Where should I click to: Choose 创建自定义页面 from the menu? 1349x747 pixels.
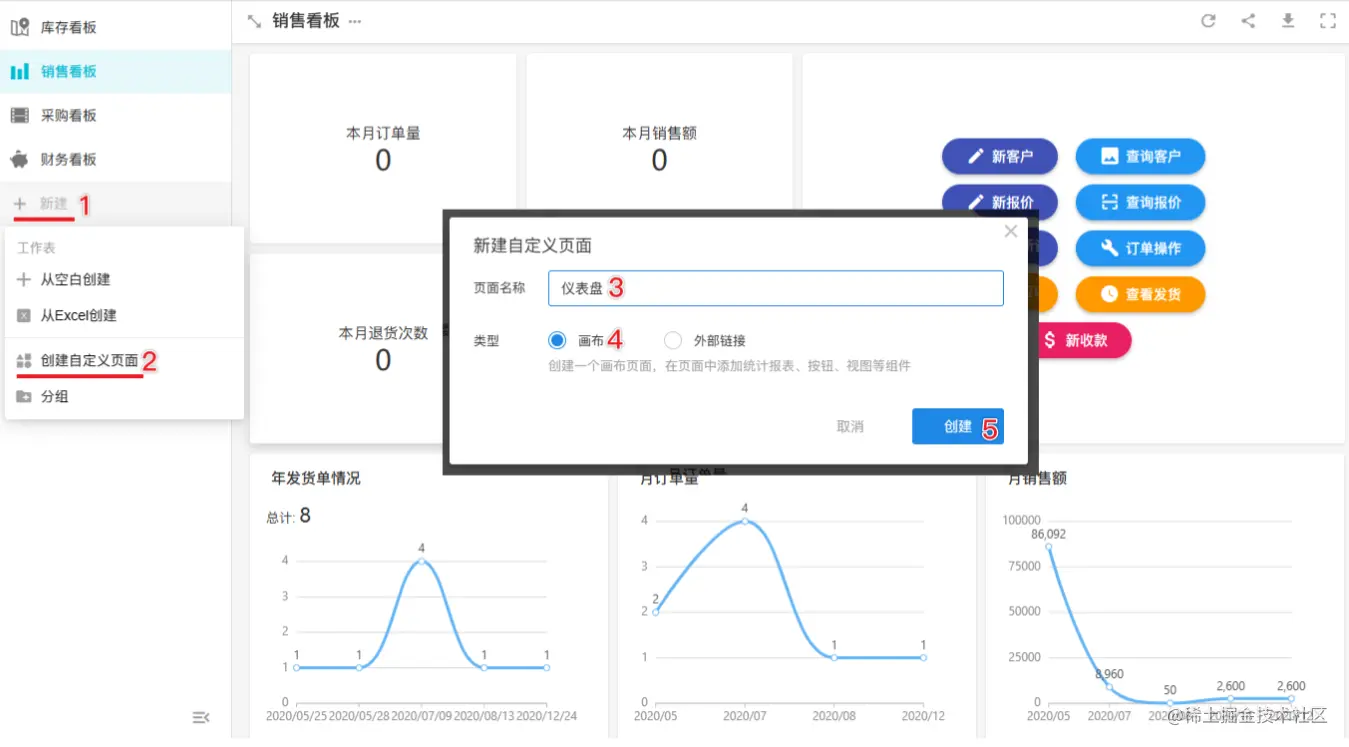point(124,361)
